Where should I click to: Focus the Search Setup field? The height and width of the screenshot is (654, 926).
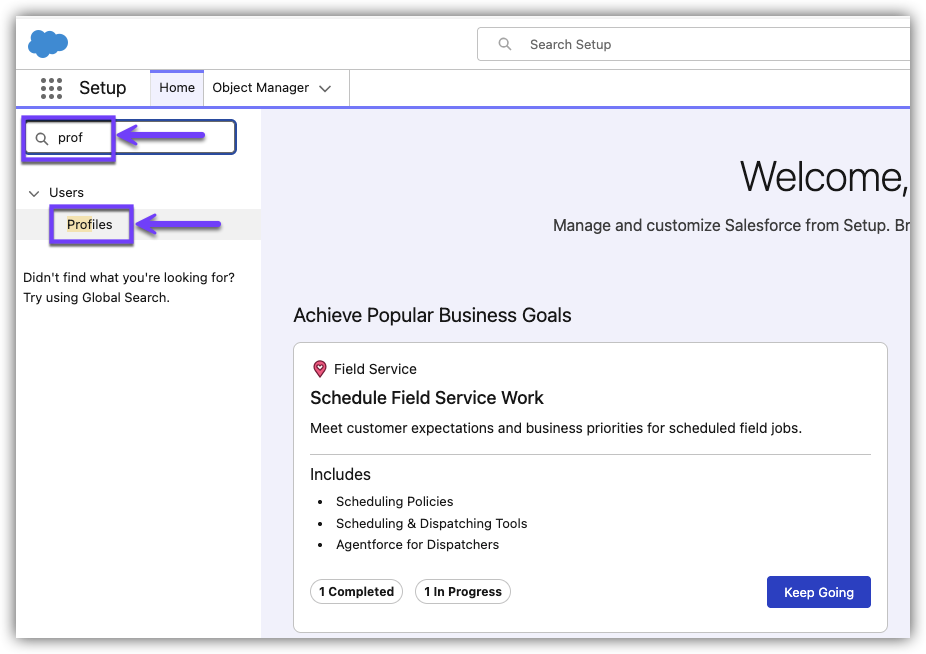pos(700,44)
